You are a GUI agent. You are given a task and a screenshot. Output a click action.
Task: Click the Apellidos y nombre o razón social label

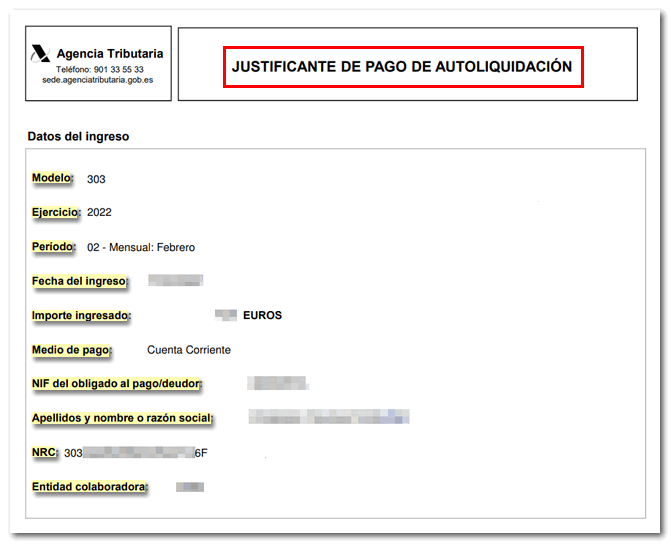[123, 417]
